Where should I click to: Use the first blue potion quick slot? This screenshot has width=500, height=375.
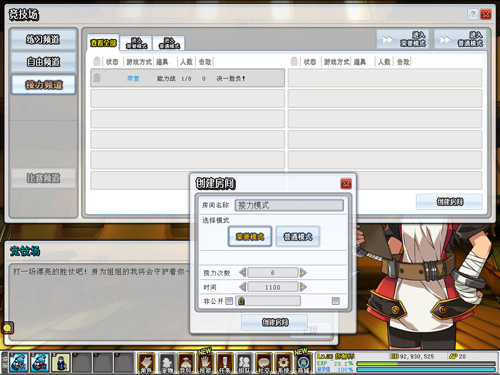coord(19,363)
